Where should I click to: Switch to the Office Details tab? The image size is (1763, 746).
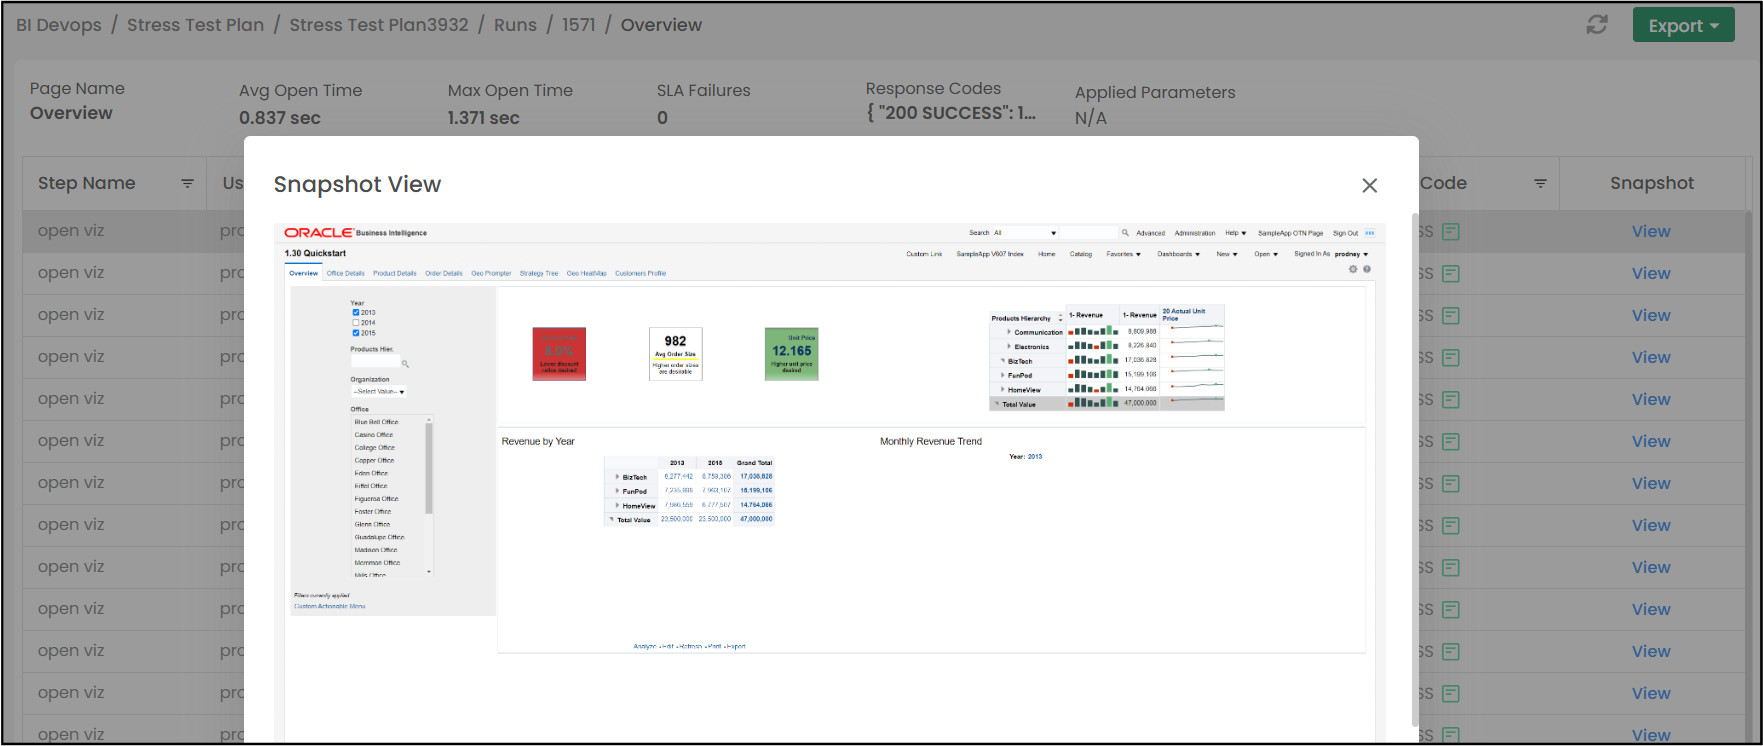pos(345,273)
